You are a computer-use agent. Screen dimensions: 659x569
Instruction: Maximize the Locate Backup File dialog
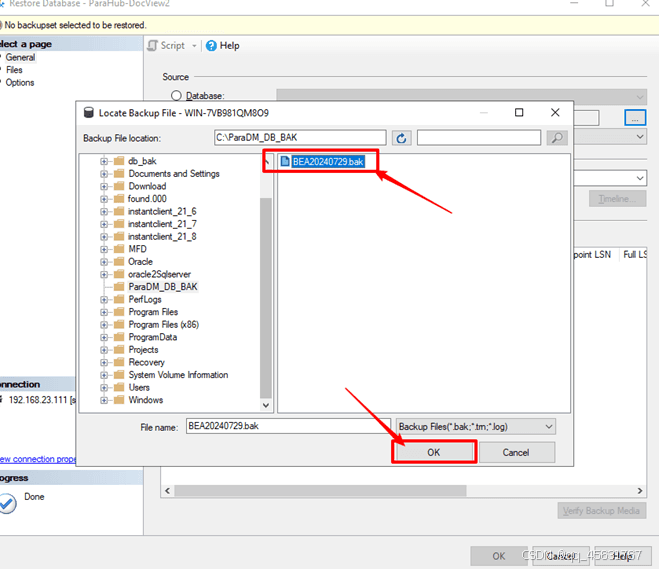[x=519, y=113]
